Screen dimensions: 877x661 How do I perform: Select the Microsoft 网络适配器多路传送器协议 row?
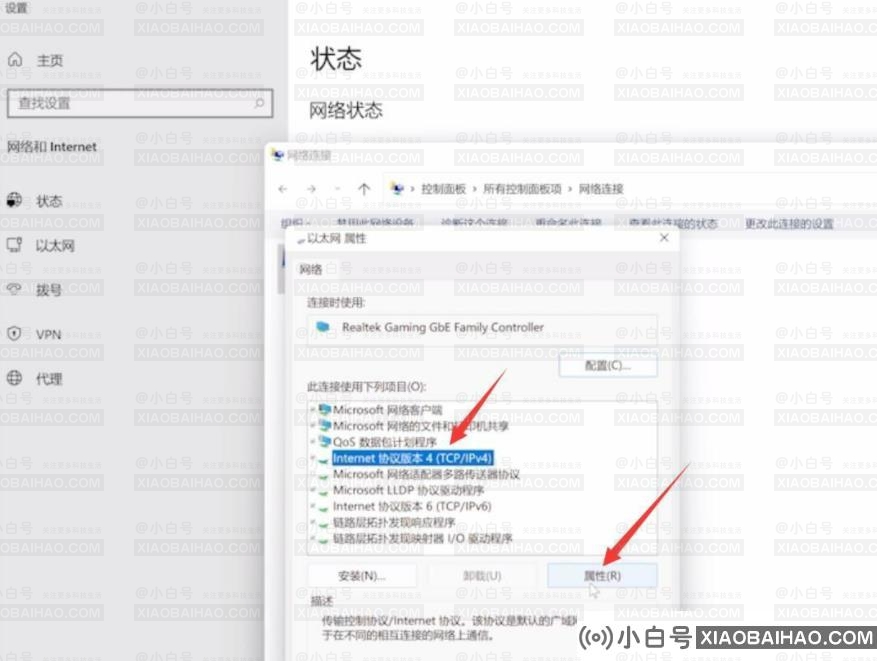pos(426,474)
